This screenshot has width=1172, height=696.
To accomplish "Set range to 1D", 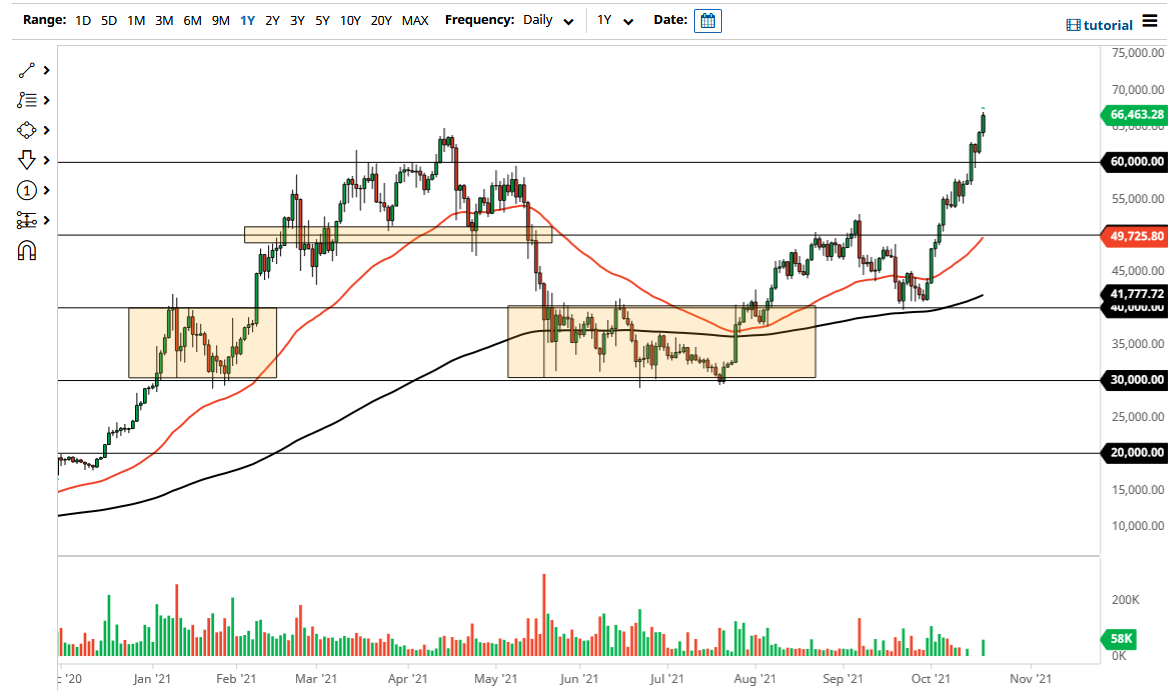I will coord(83,21).
